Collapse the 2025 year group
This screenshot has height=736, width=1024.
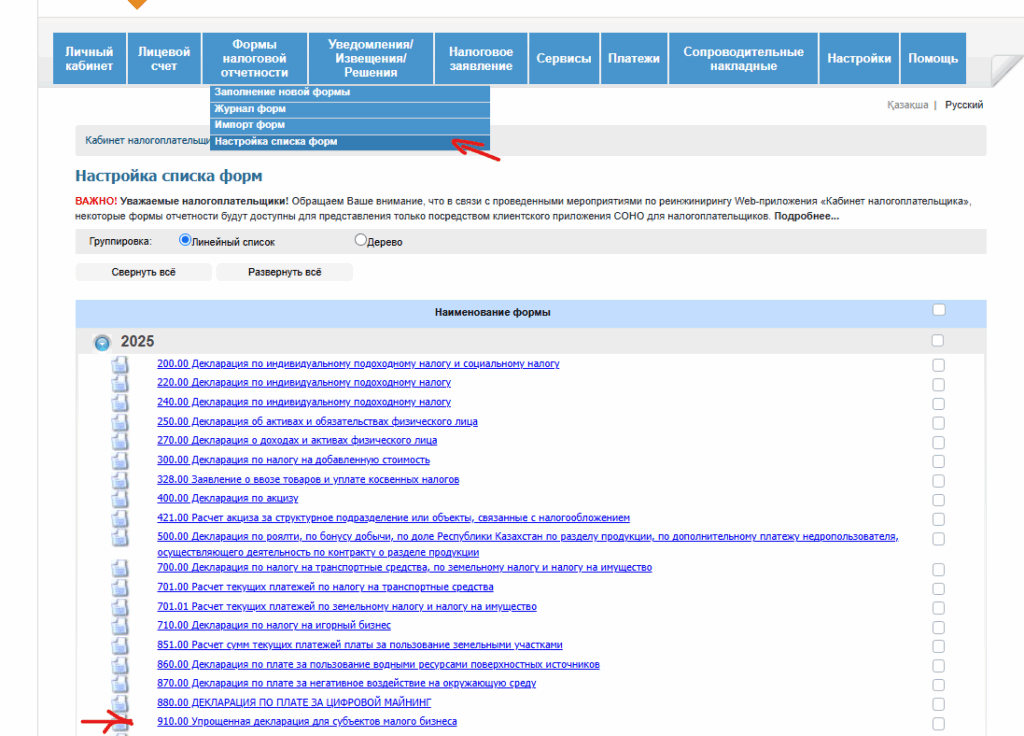click(102, 342)
